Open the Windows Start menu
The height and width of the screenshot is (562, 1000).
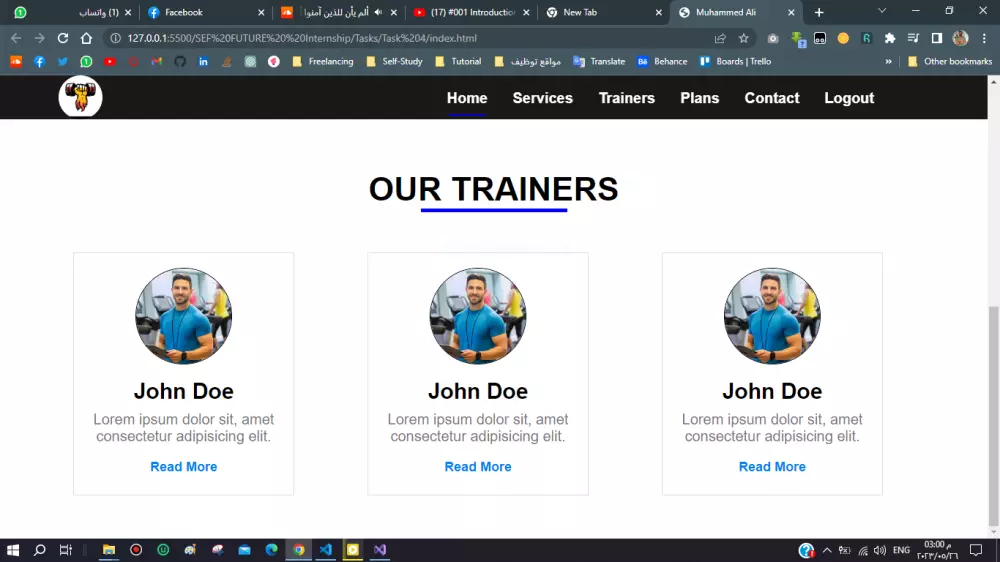point(13,550)
